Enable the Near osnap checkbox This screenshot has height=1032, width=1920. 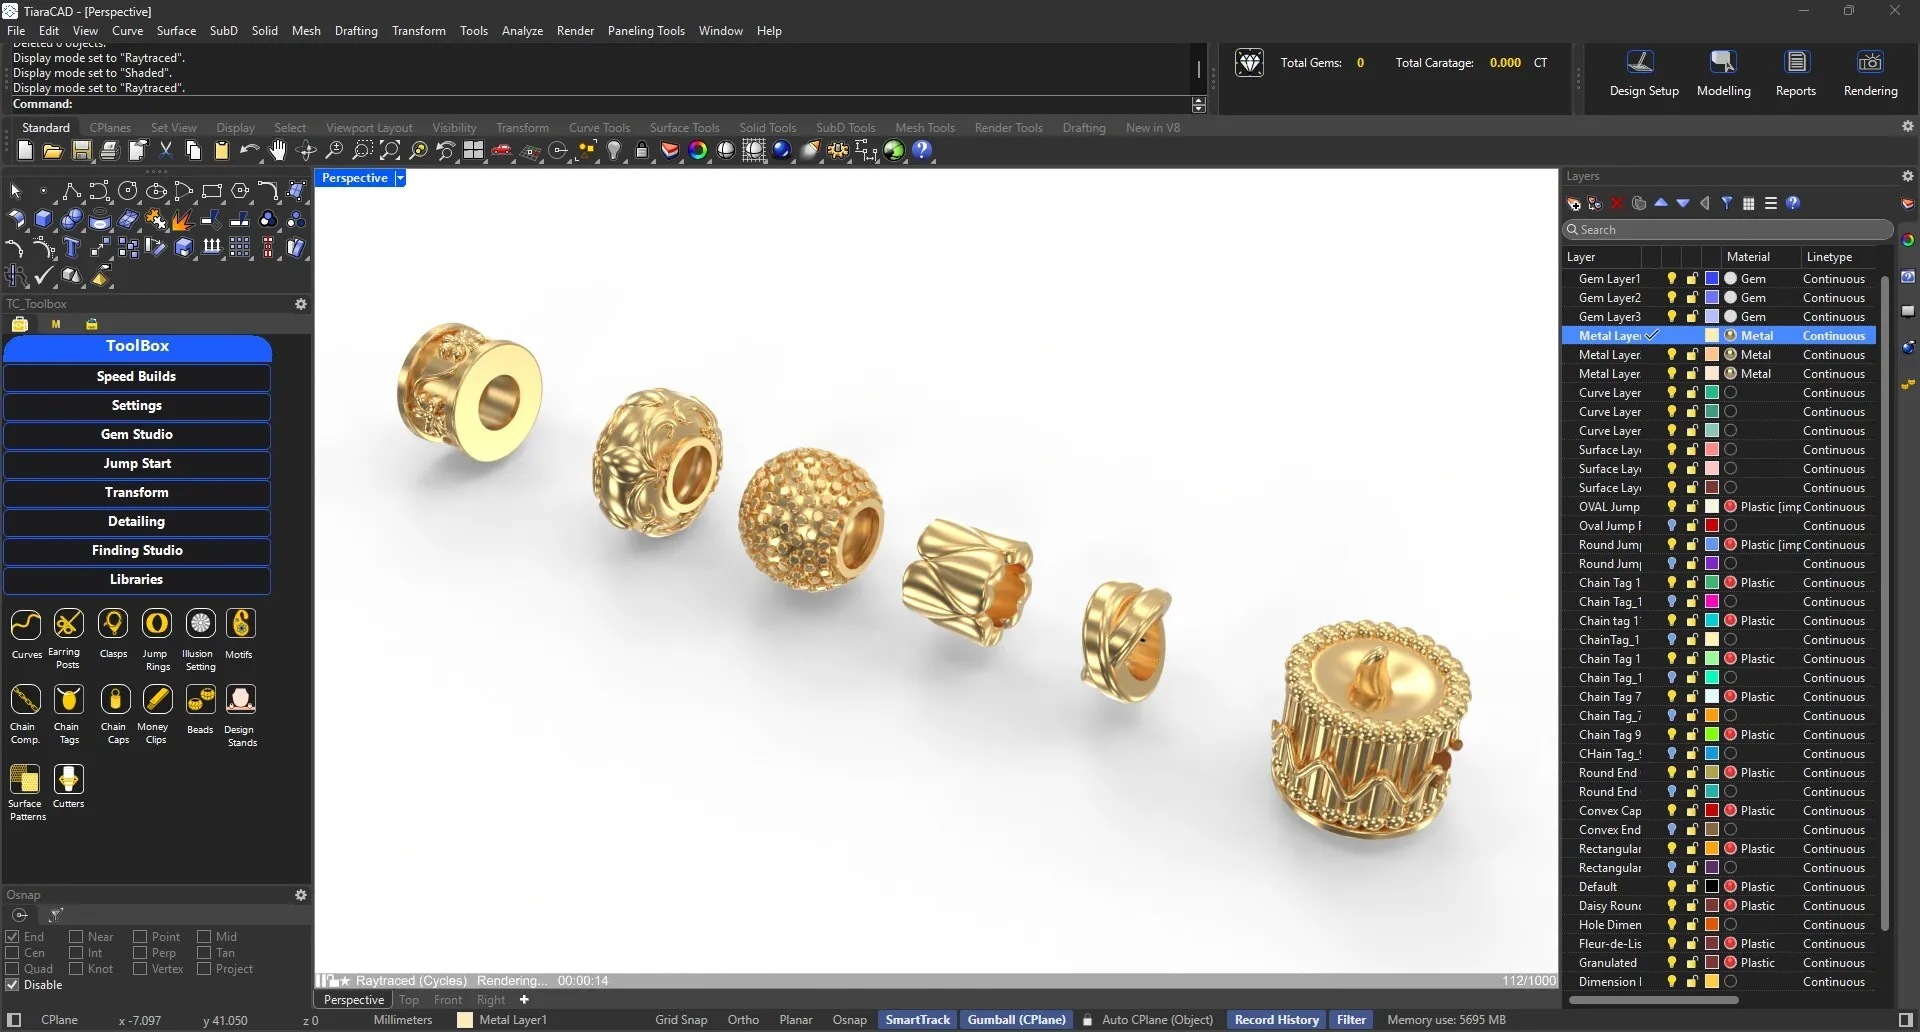[x=76, y=937]
